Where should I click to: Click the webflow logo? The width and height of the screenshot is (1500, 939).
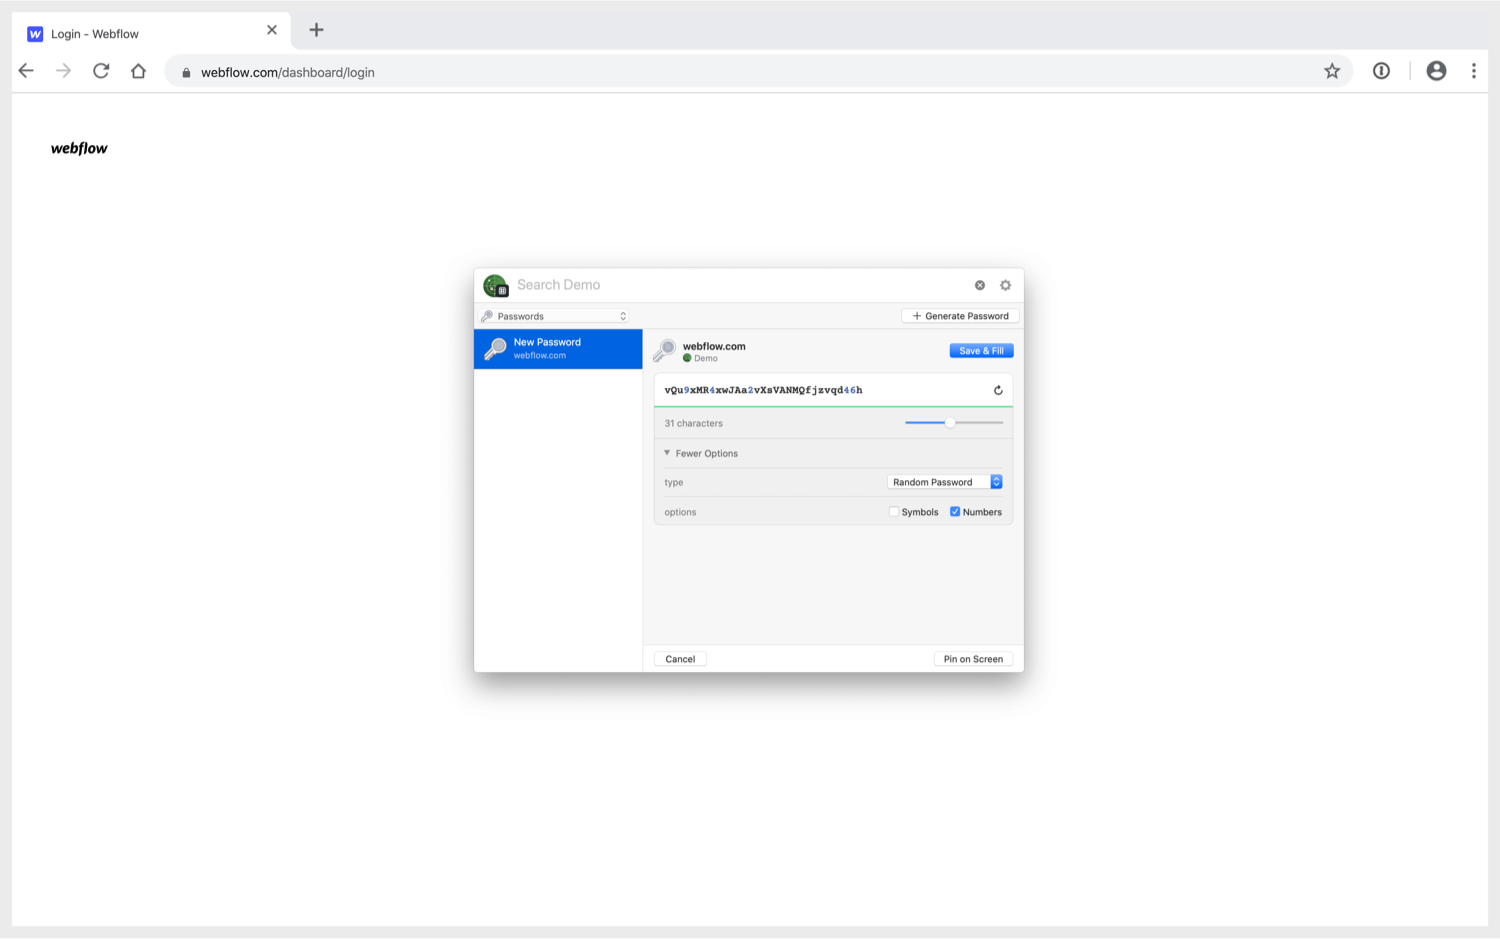pos(79,148)
